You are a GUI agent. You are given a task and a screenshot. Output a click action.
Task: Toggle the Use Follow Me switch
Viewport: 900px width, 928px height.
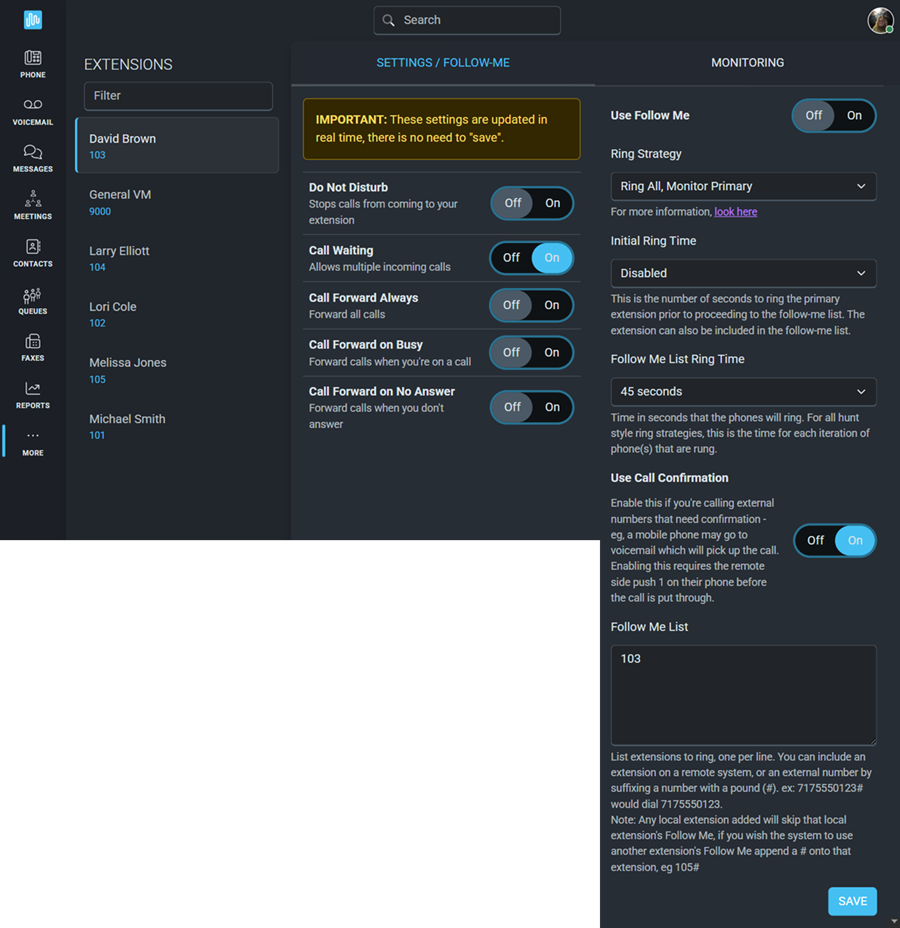[834, 115]
